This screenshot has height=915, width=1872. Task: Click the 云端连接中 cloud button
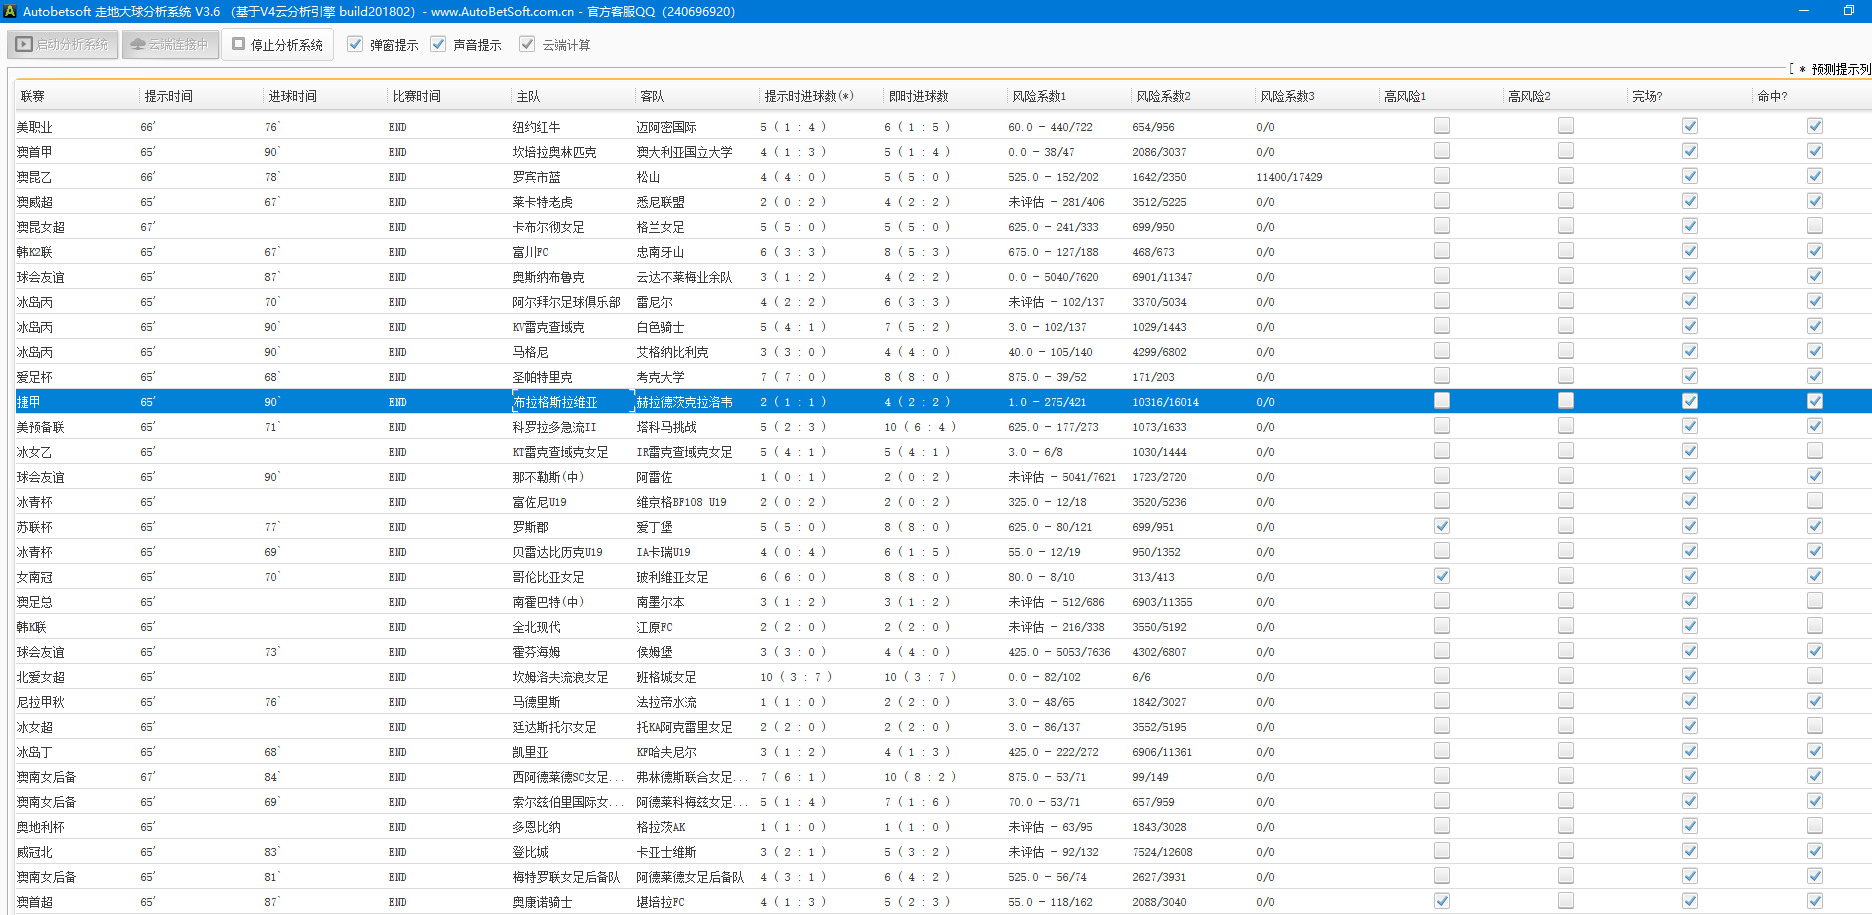click(x=170, y=45)
